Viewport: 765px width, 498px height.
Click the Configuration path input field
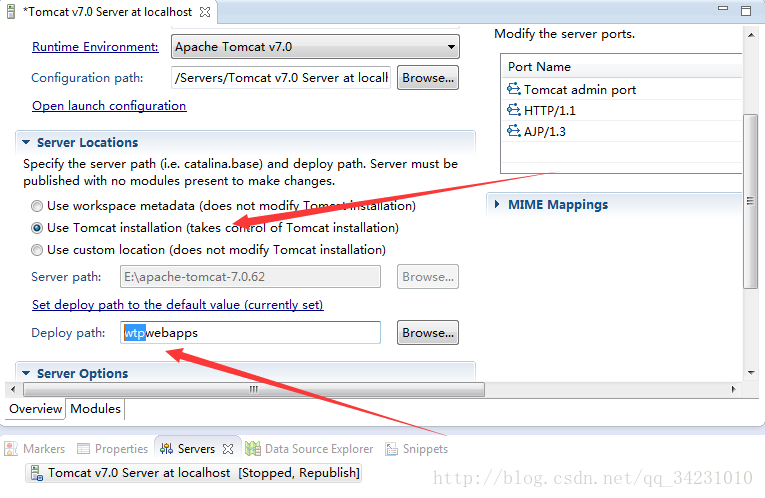tap(281, 78)
